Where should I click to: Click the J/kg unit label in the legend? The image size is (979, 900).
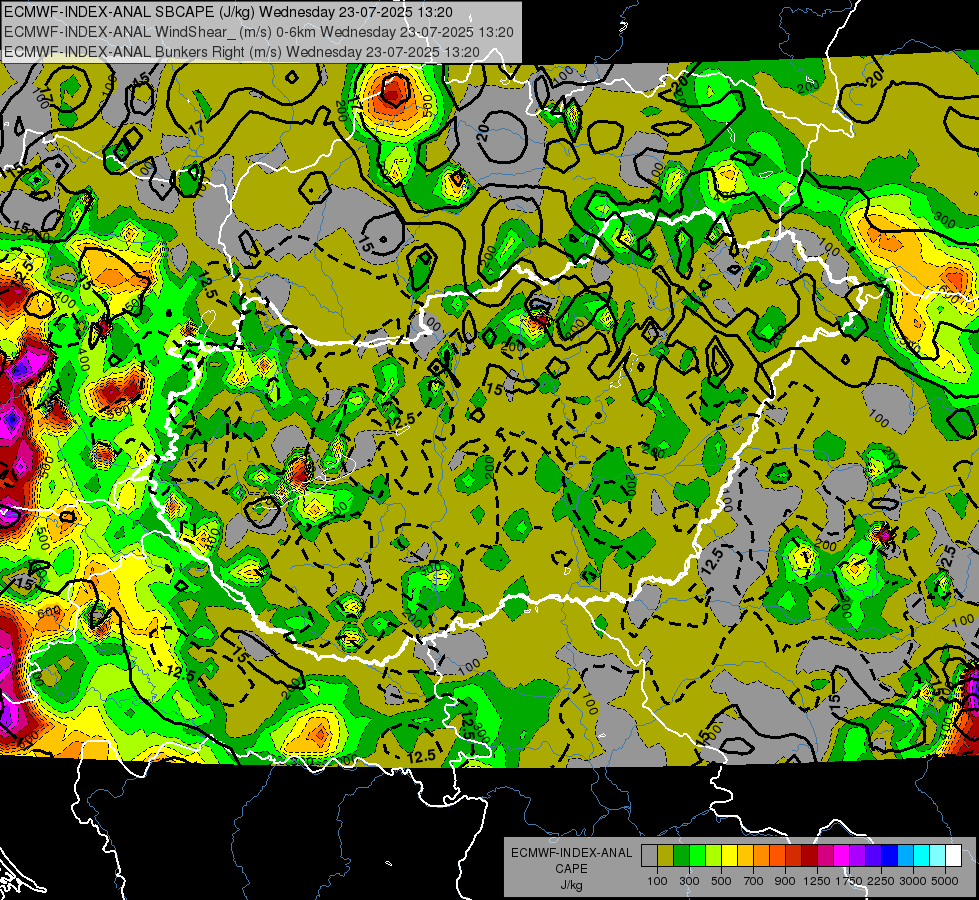(571, 885)
